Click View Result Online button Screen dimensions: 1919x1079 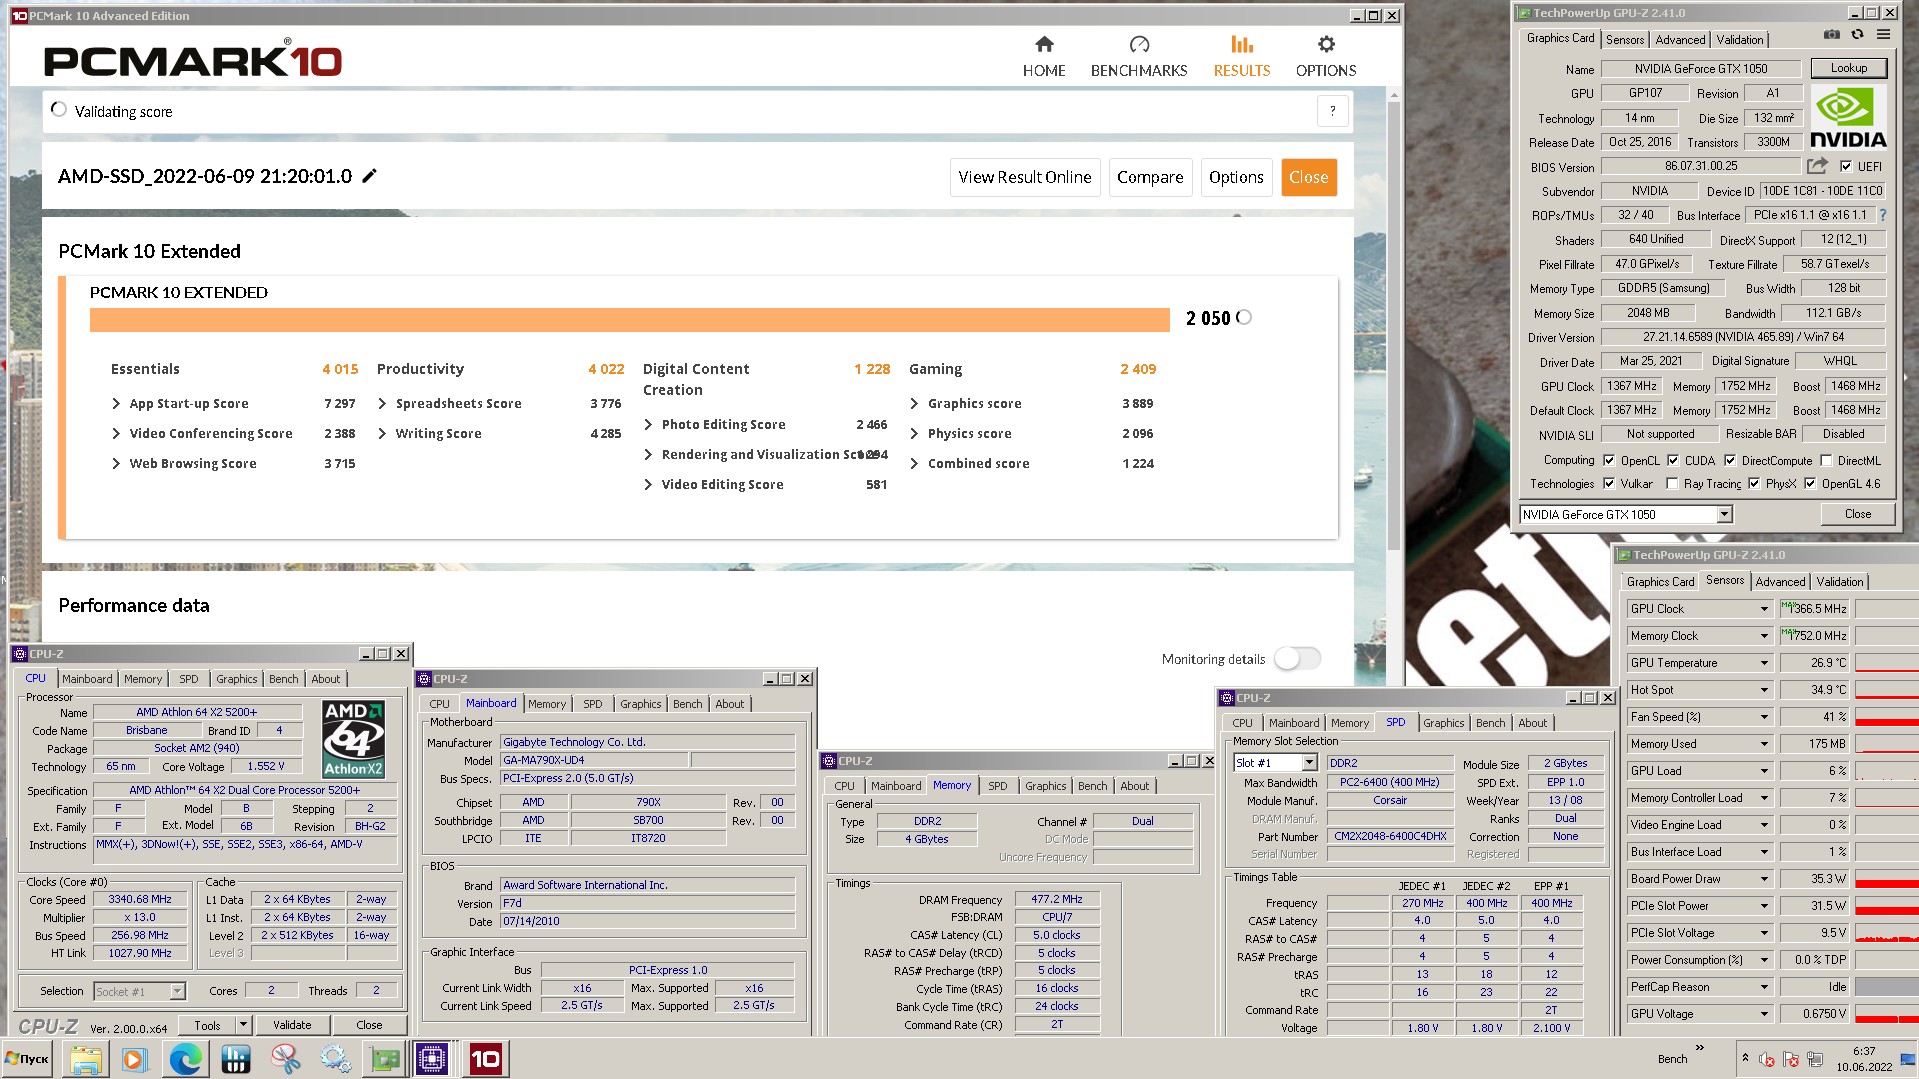(x=1025, y=177)
